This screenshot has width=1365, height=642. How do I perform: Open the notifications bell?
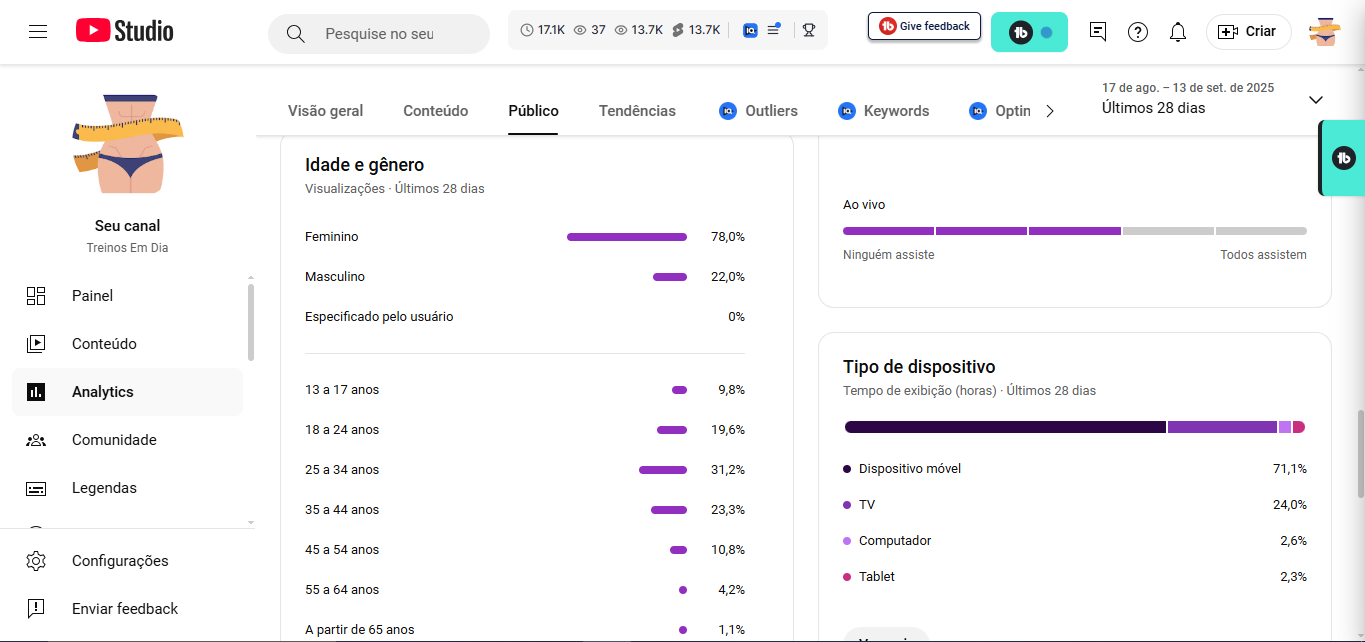coord(1178,32)
